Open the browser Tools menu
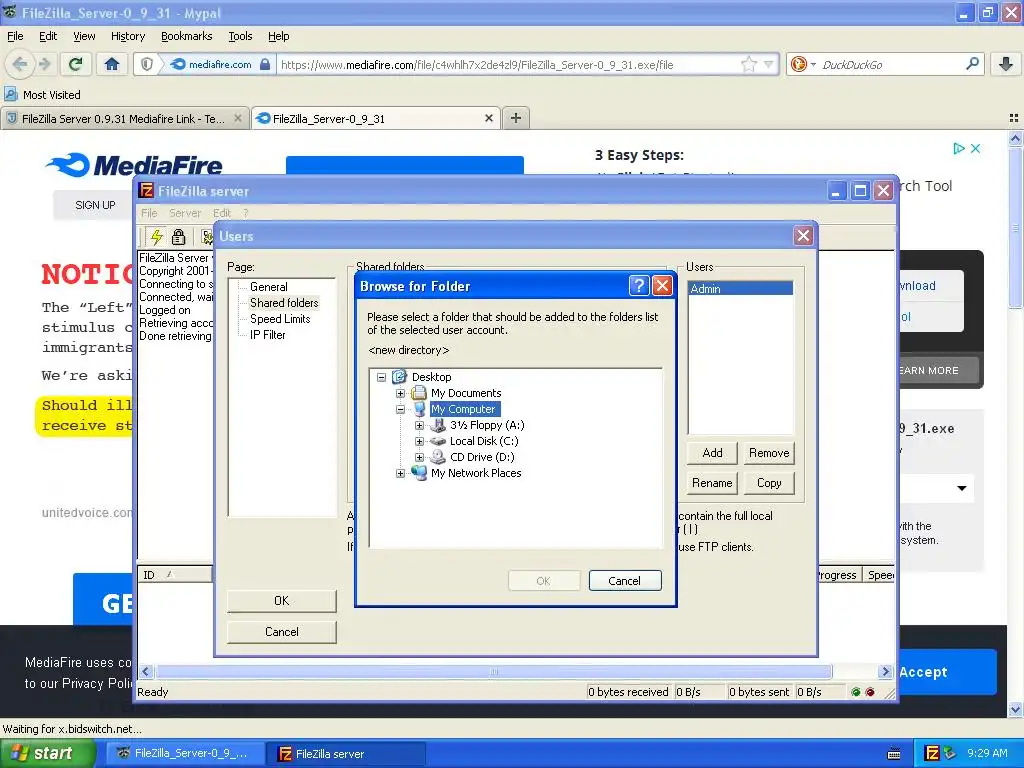The height and width of the screenshot is (768, 1024). pos(240,36)
